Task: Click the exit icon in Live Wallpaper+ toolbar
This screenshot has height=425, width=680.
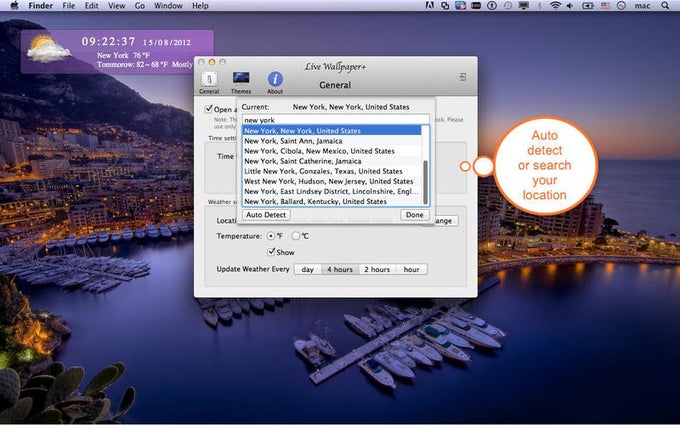Action: tap(463, 77)
